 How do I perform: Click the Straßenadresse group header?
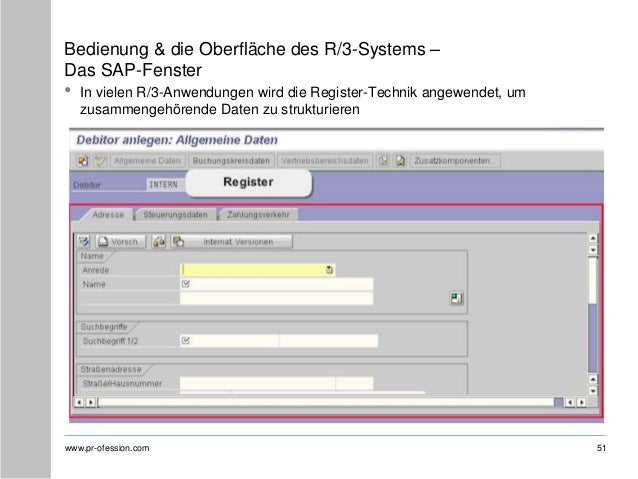(x=111, y=369)
